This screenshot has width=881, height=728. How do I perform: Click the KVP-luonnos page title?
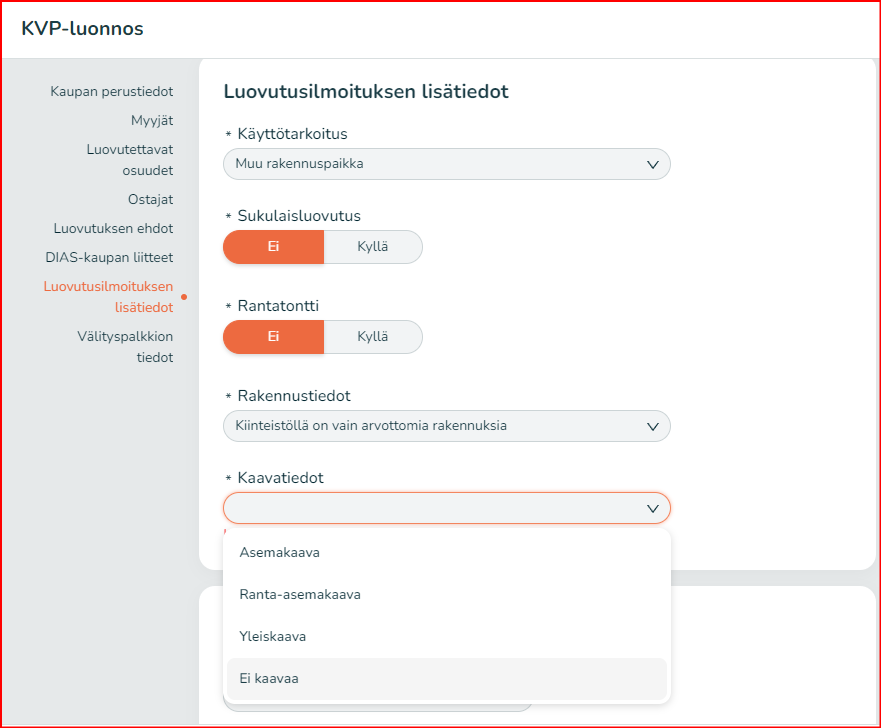click(x=83, y=28)
